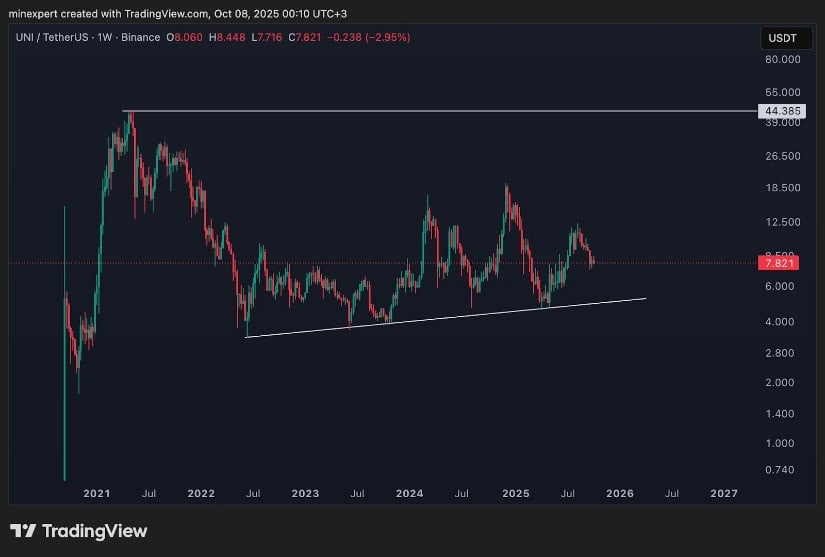Screen dimensions: 825x557
Task: Click the 6.000 price axis label
Action: click(x=779, y=286)
